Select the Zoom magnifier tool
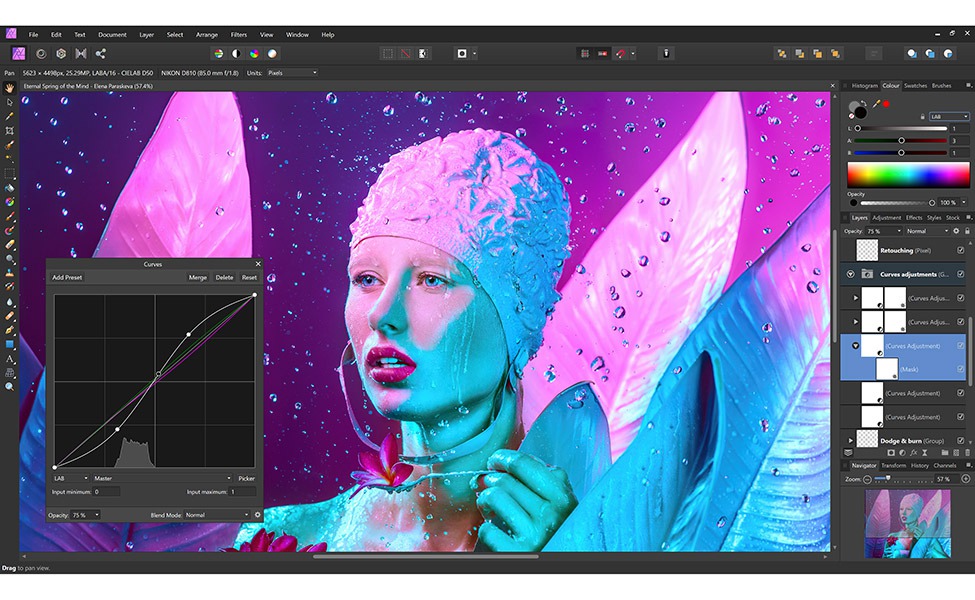Image resolution: width=975 pixels, height=600 pixels. click(9, 387)
